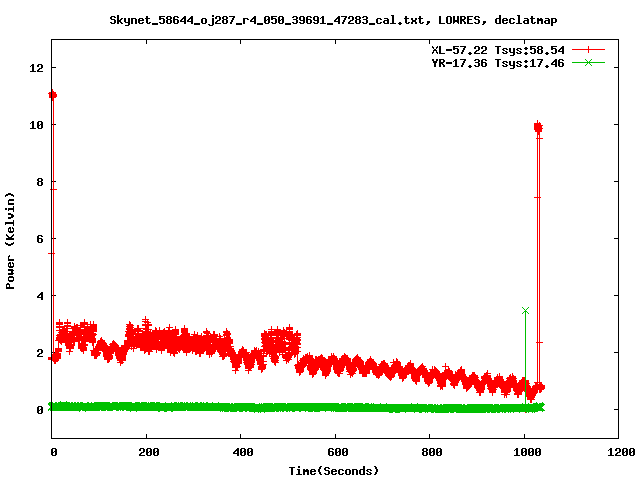
Task: Click the x-axis tick label 800
Action: (432, 452)
